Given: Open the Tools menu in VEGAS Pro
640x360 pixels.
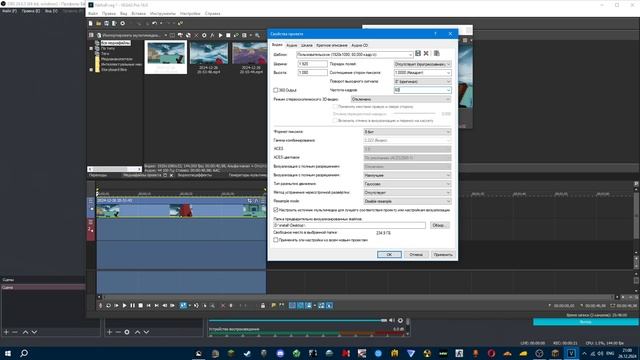Looking at the screenshot, I should (x=162, y=13).
